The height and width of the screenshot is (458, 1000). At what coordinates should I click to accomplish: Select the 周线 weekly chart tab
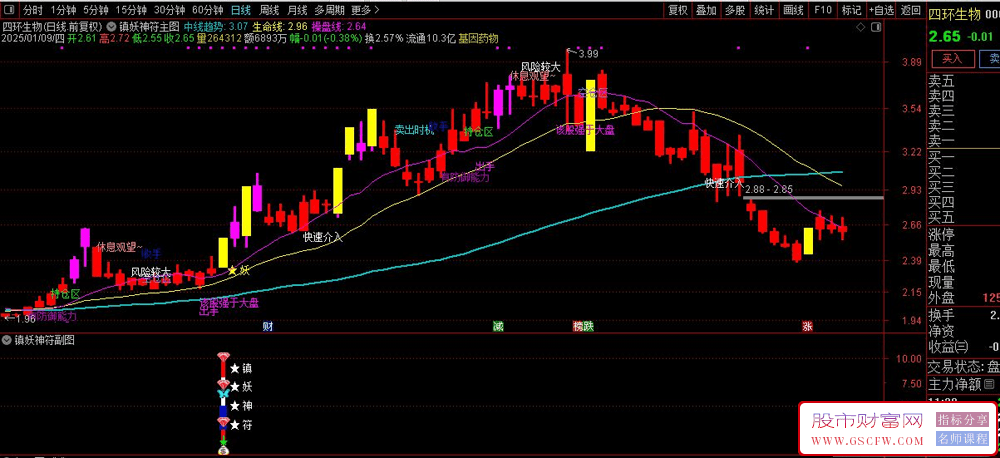(x=269, y=10)
